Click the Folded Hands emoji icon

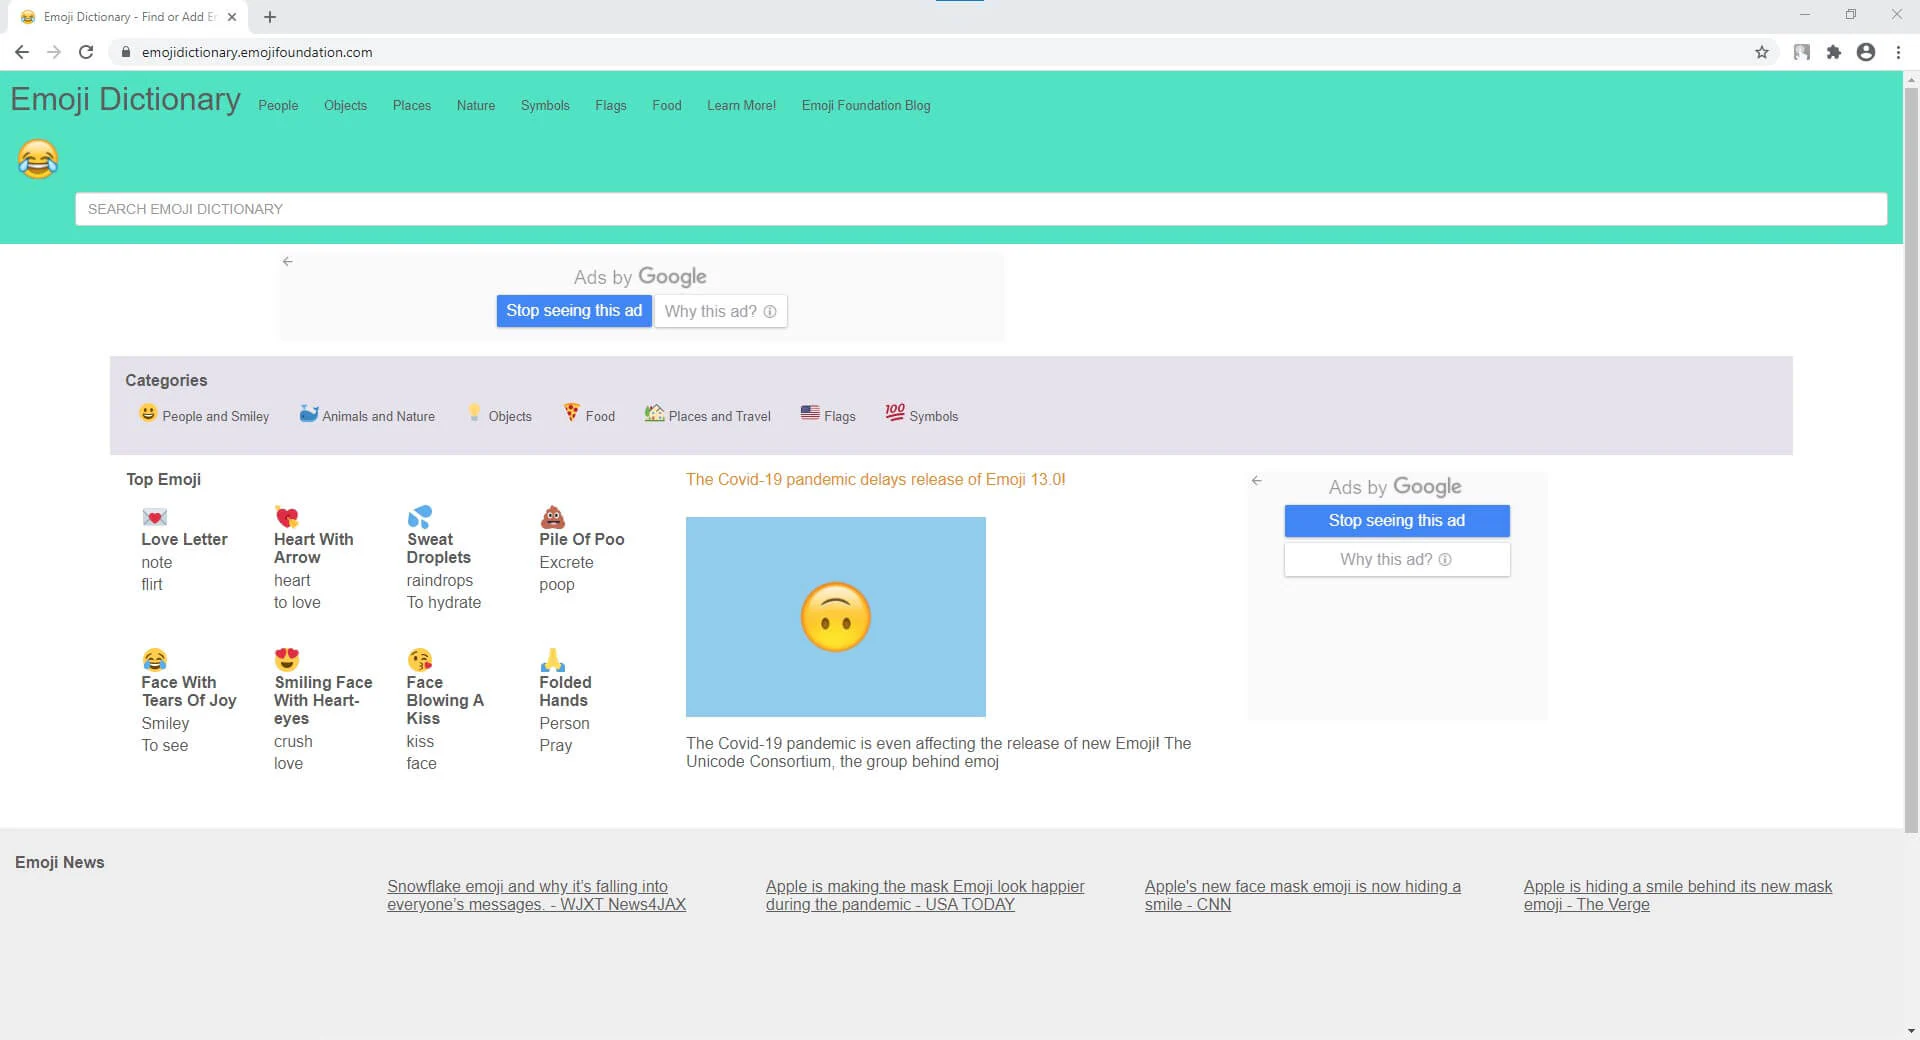(553, 660)
